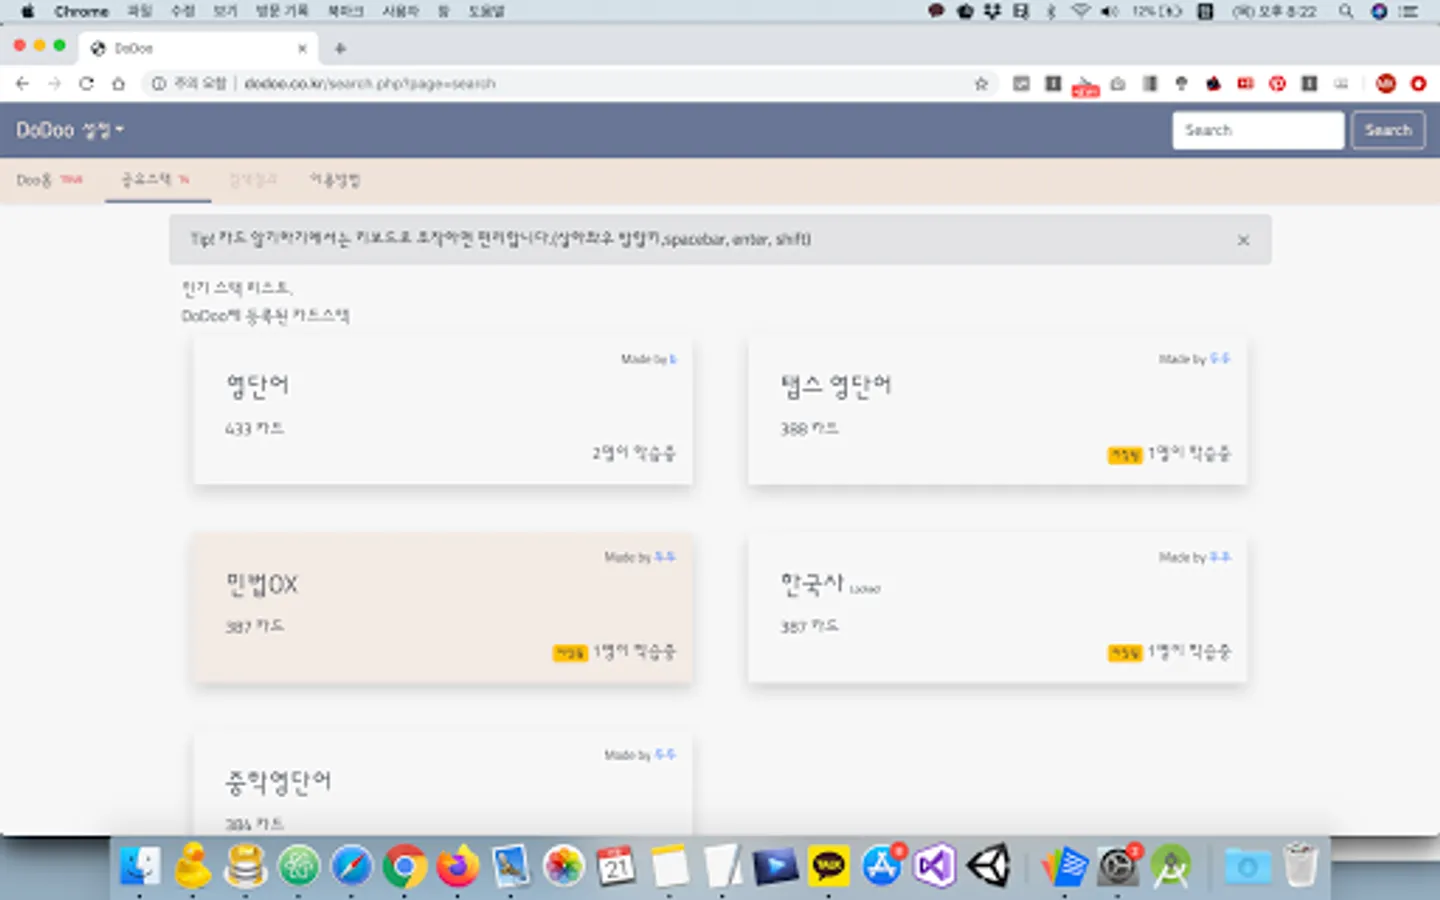Image resolution: width=1440 pixels, height=900 pixels.
Task: Reload the page with the refresh icon
Action: (x=86, y=84)
